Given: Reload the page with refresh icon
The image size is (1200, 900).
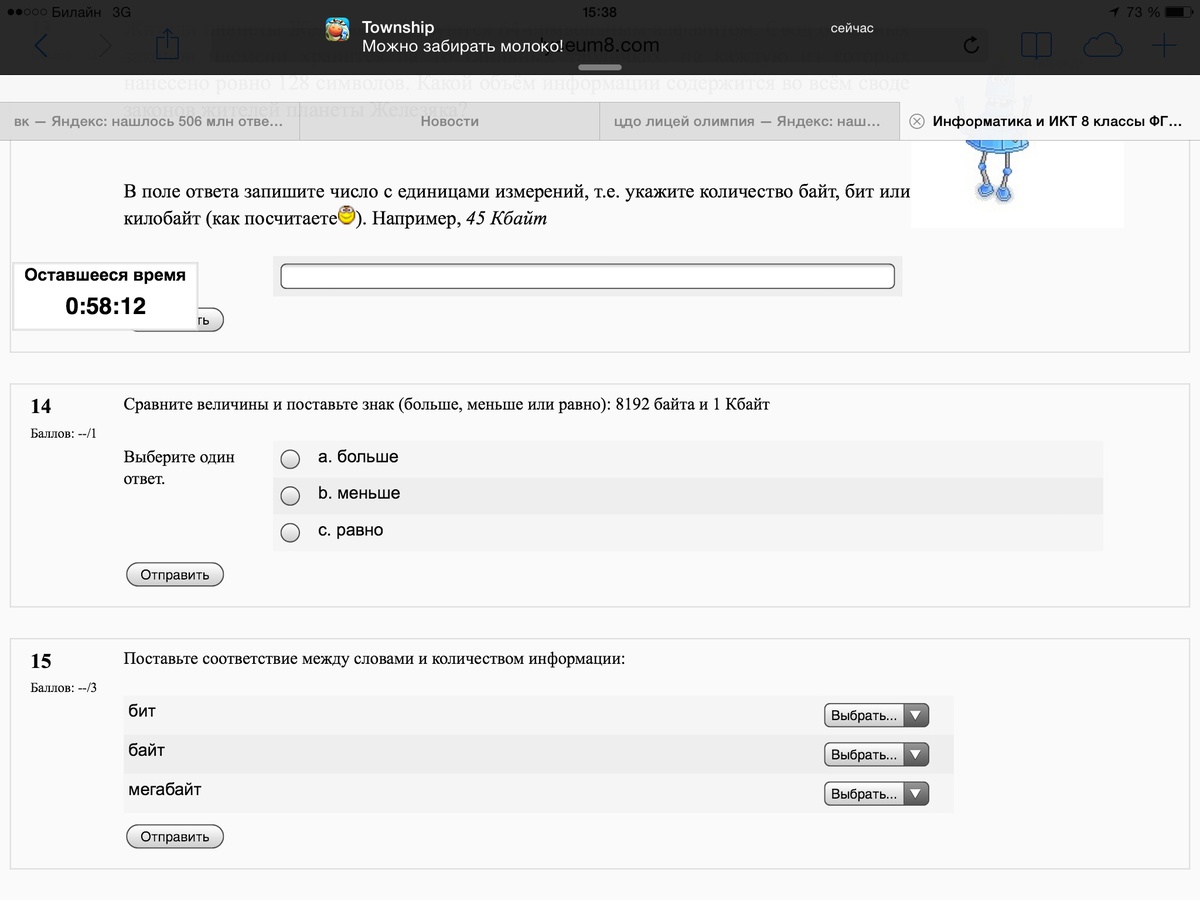Looking at the screenshot, I should pos(970,45).
